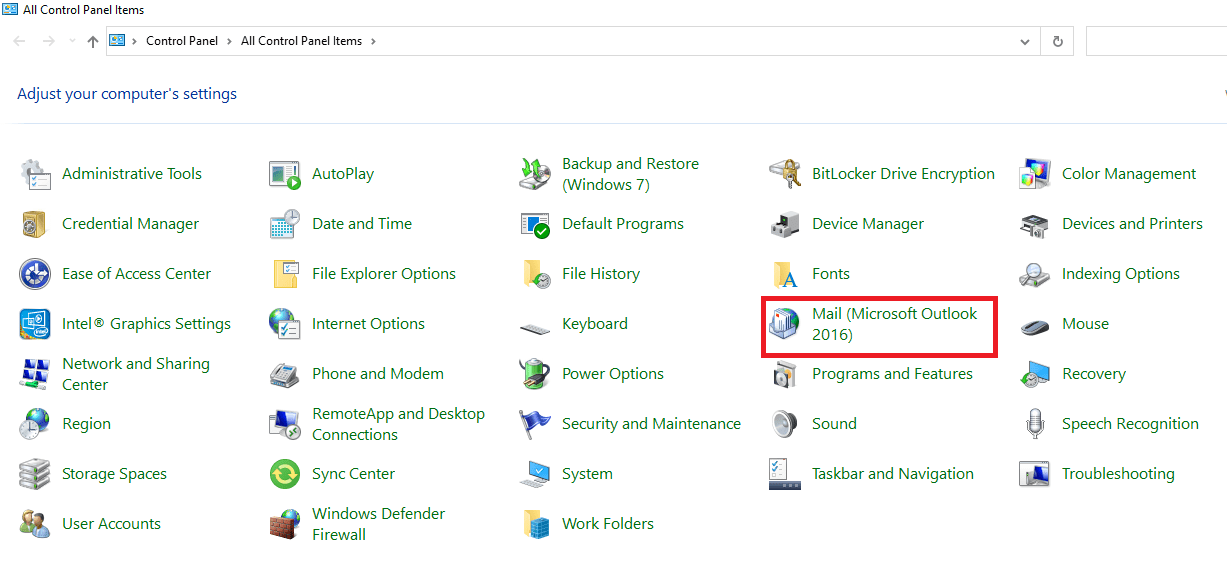Click the Sync Center green icon

click(285, 474)
